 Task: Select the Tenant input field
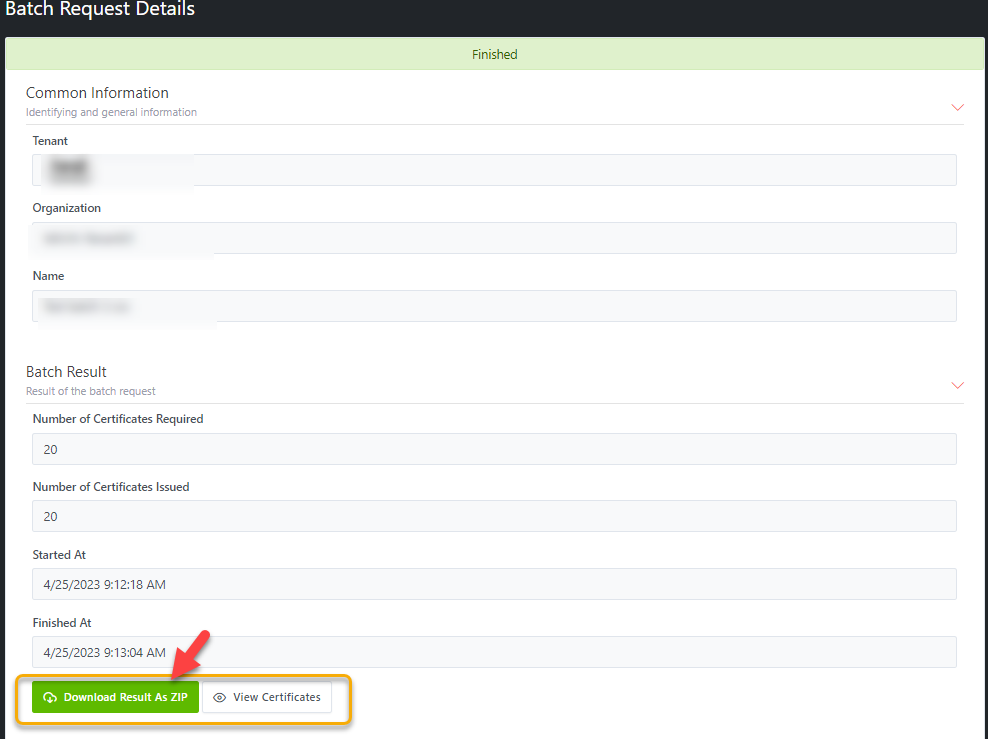click(494, 170)
